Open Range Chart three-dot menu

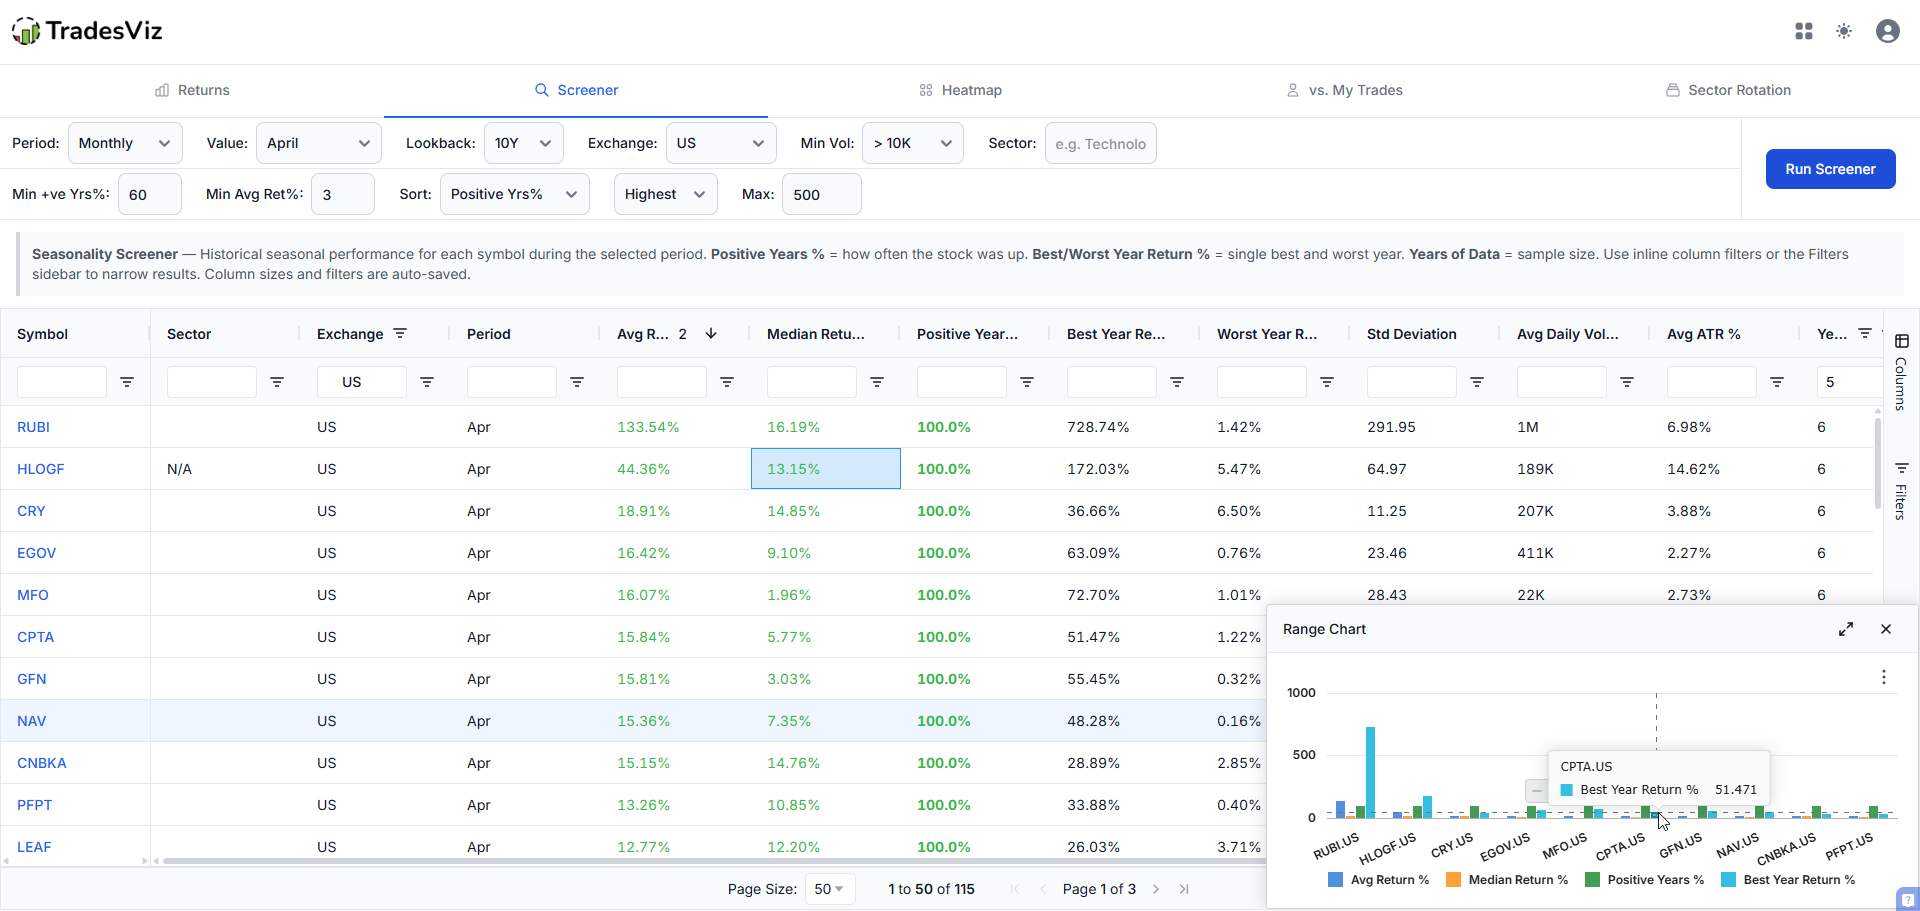point(1884,677)
